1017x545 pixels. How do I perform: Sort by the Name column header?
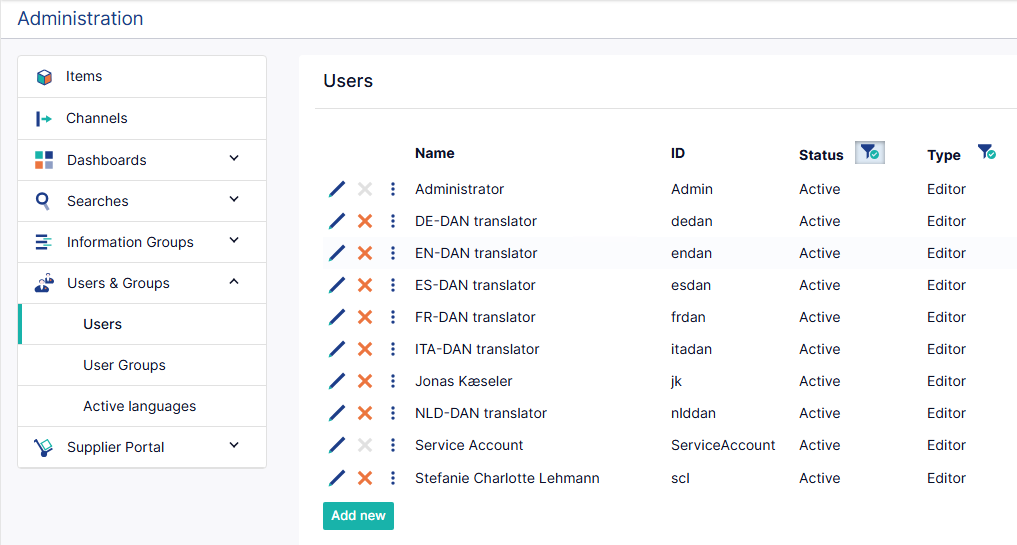435,153
